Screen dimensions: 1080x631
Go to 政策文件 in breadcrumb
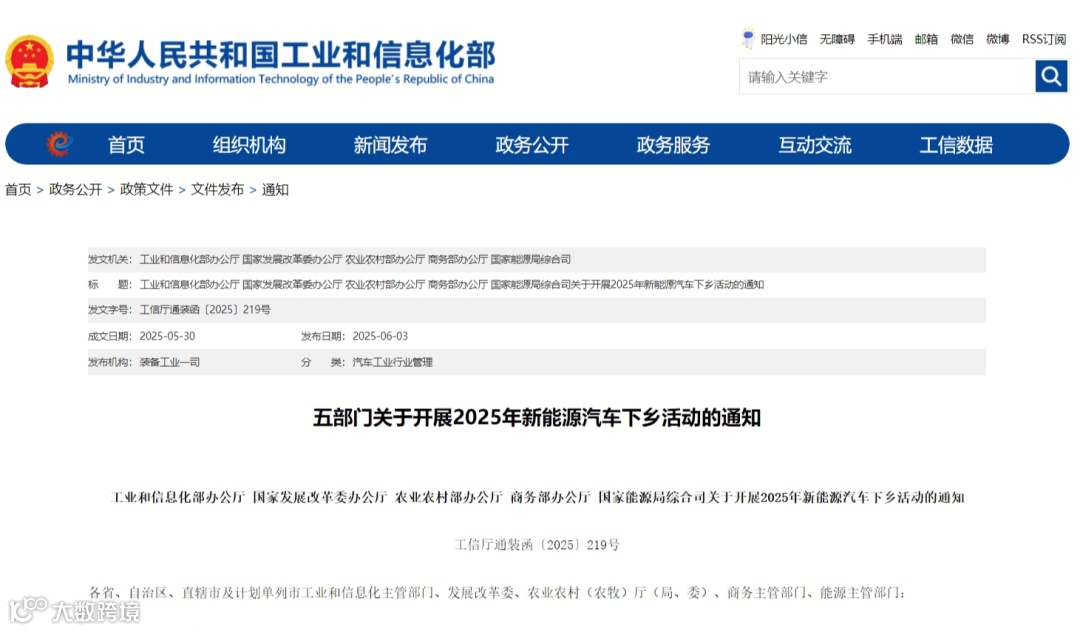point(147,189)
